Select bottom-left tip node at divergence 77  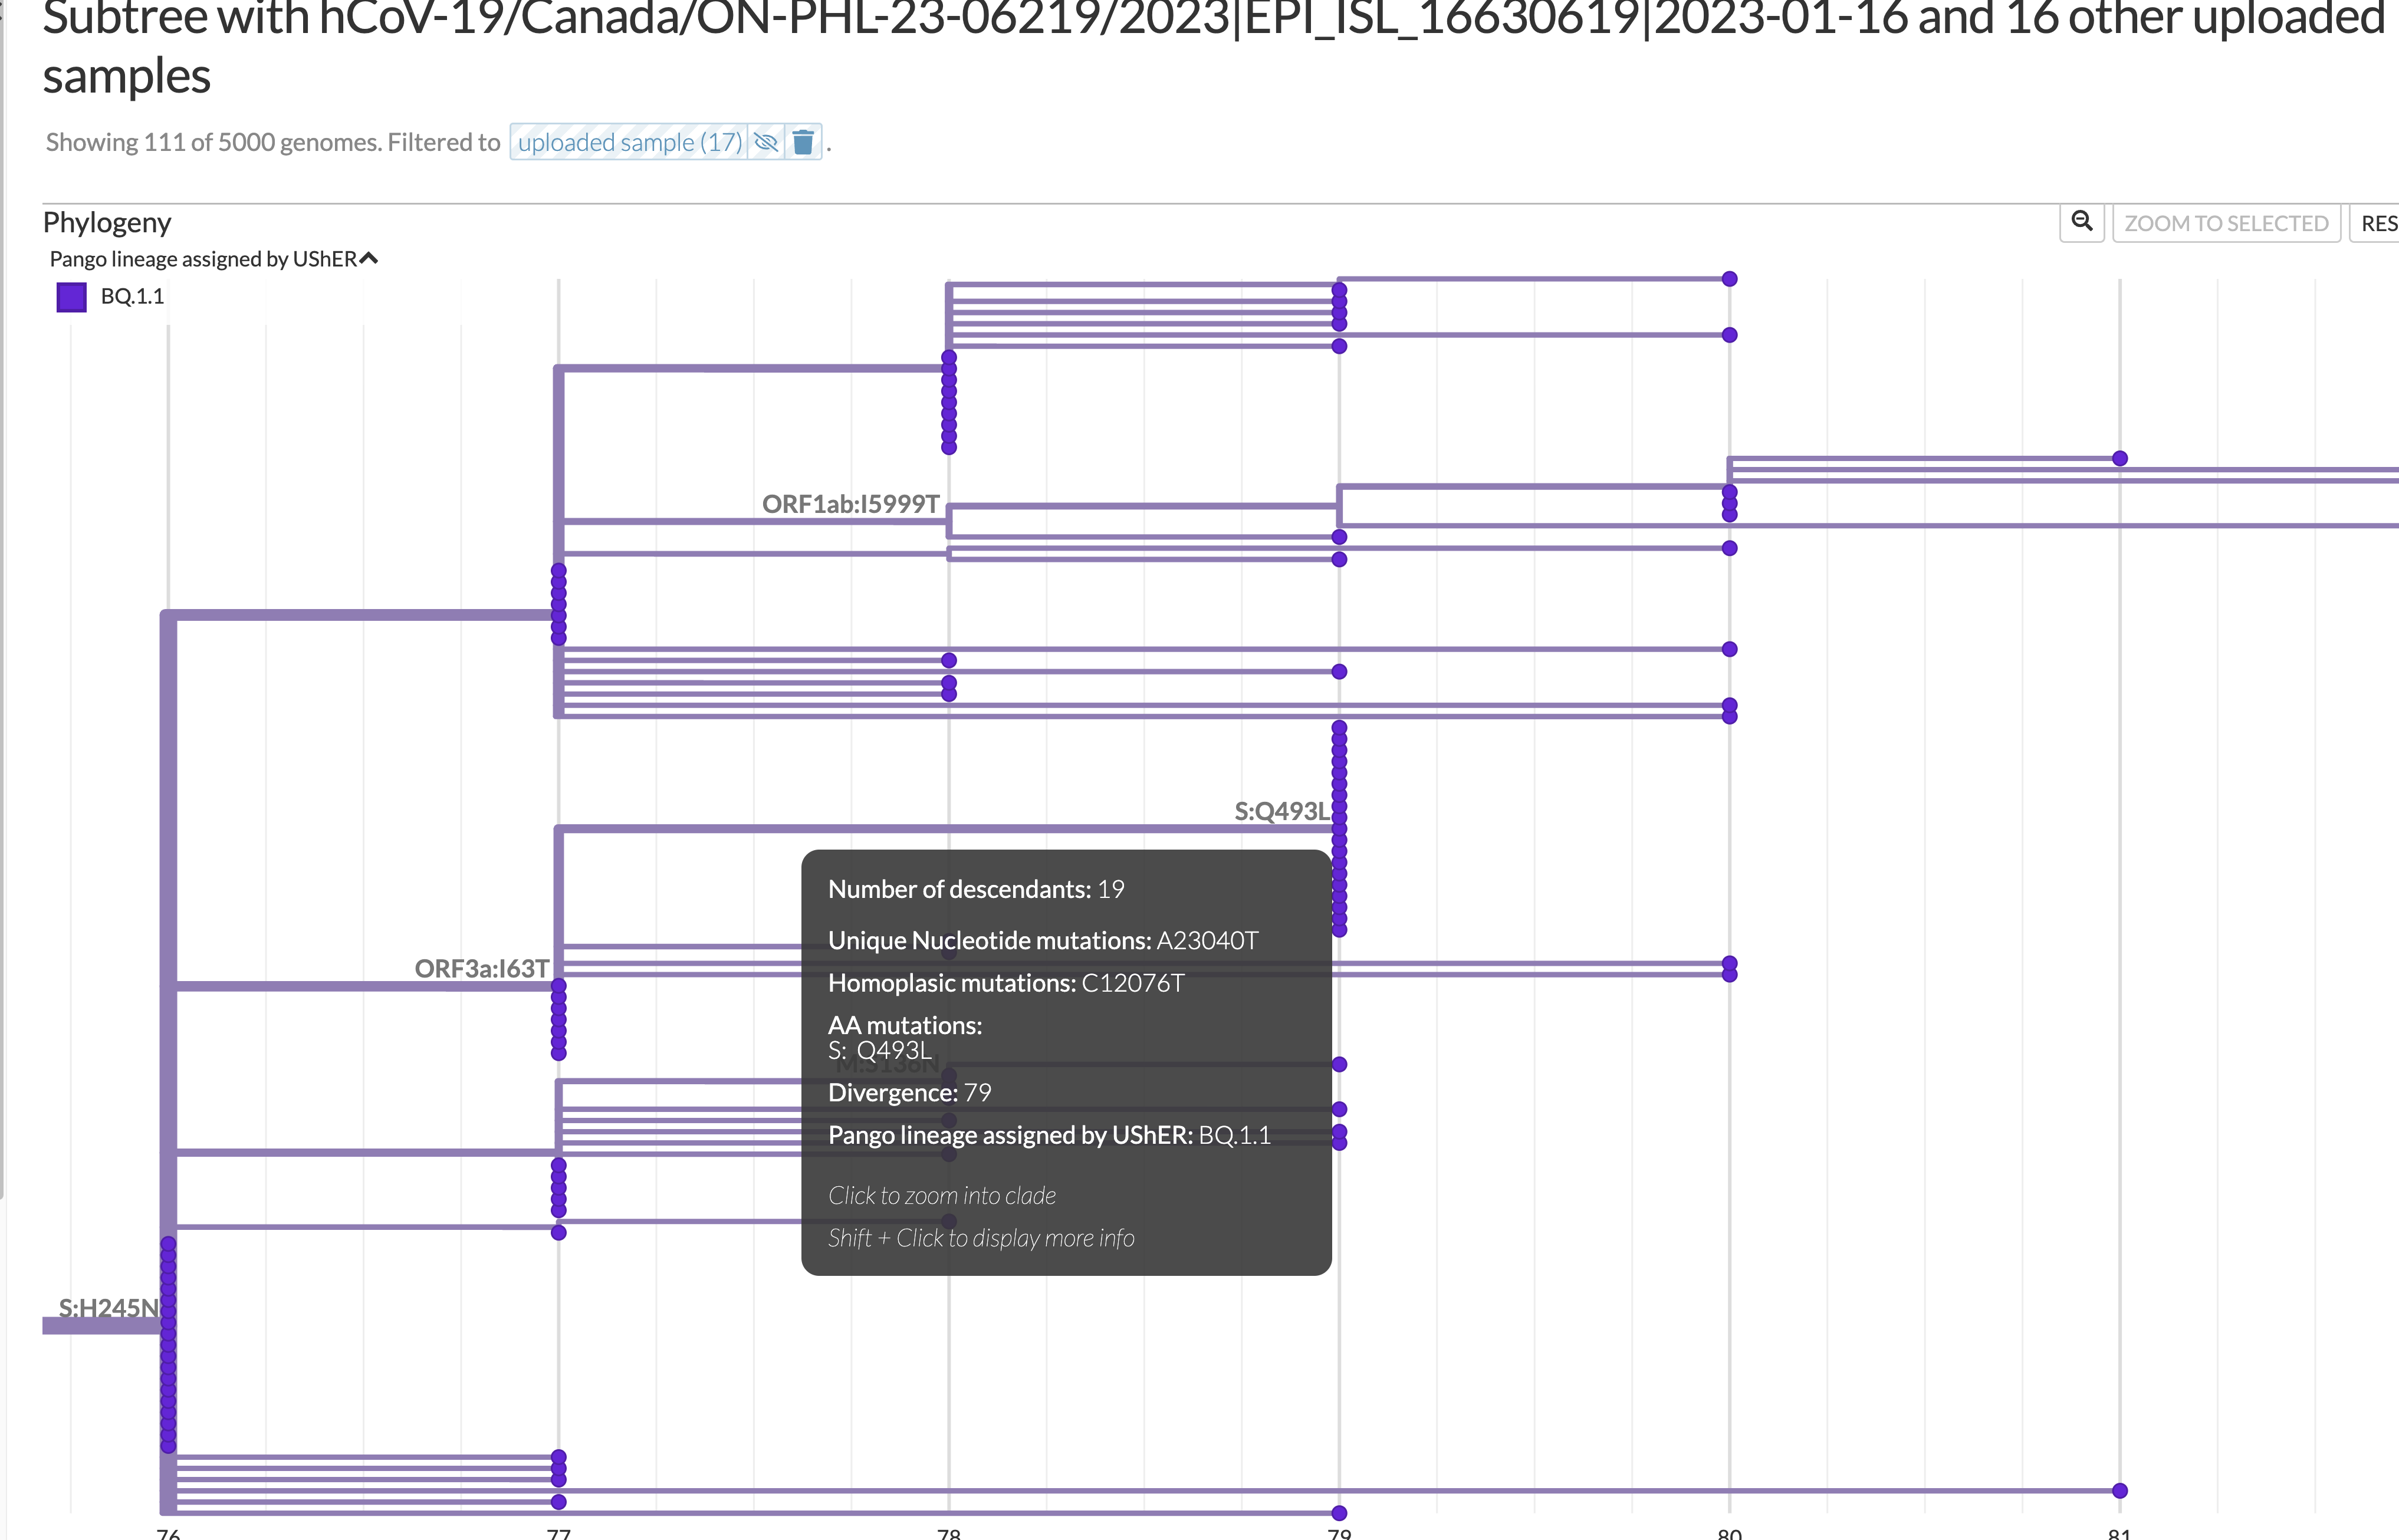pos(559,1501)
